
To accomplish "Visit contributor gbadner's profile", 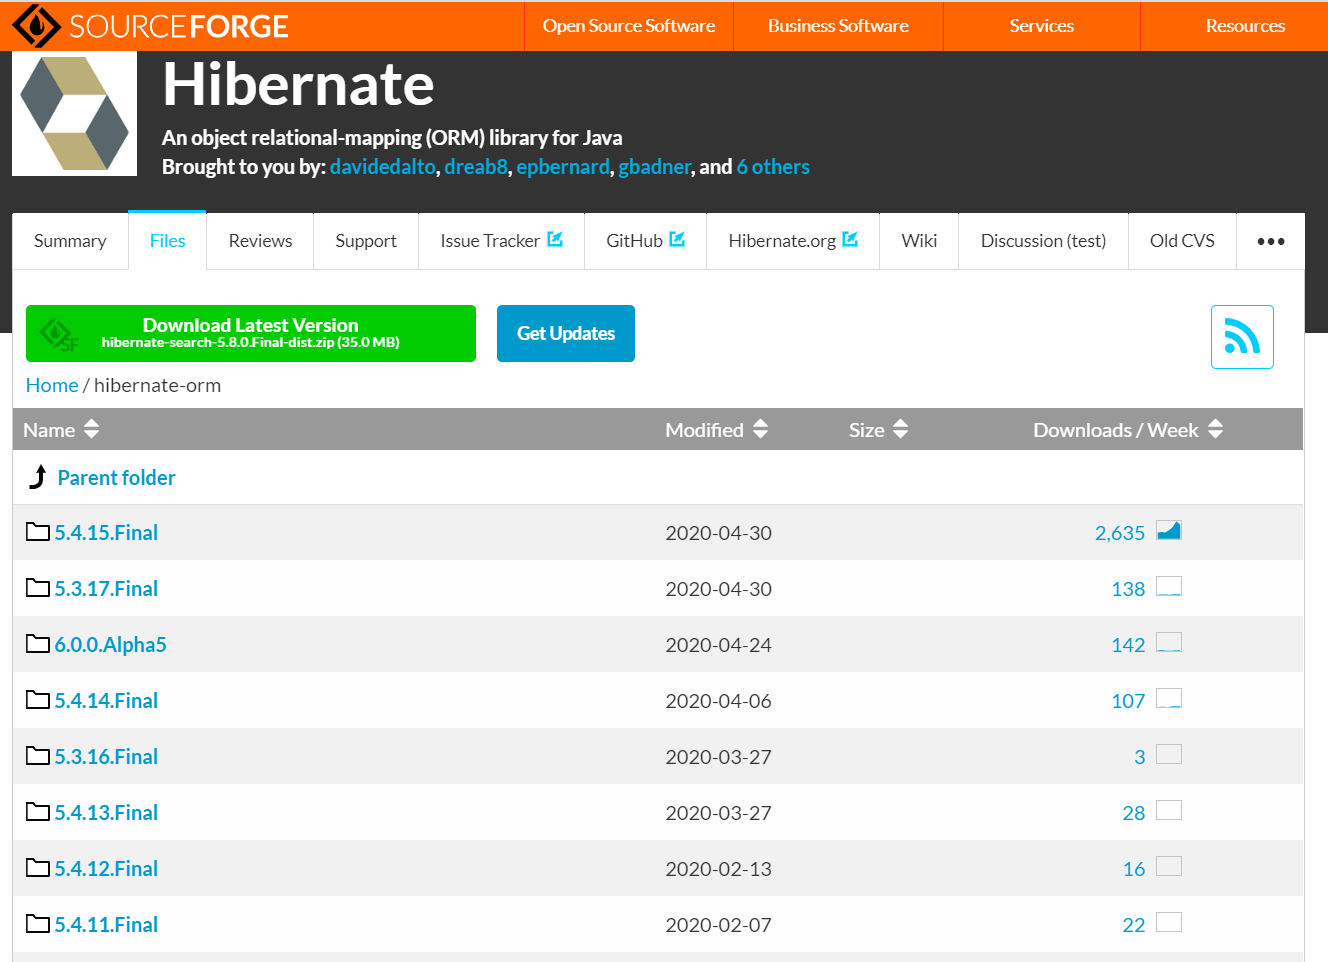I will pos(655,167).
